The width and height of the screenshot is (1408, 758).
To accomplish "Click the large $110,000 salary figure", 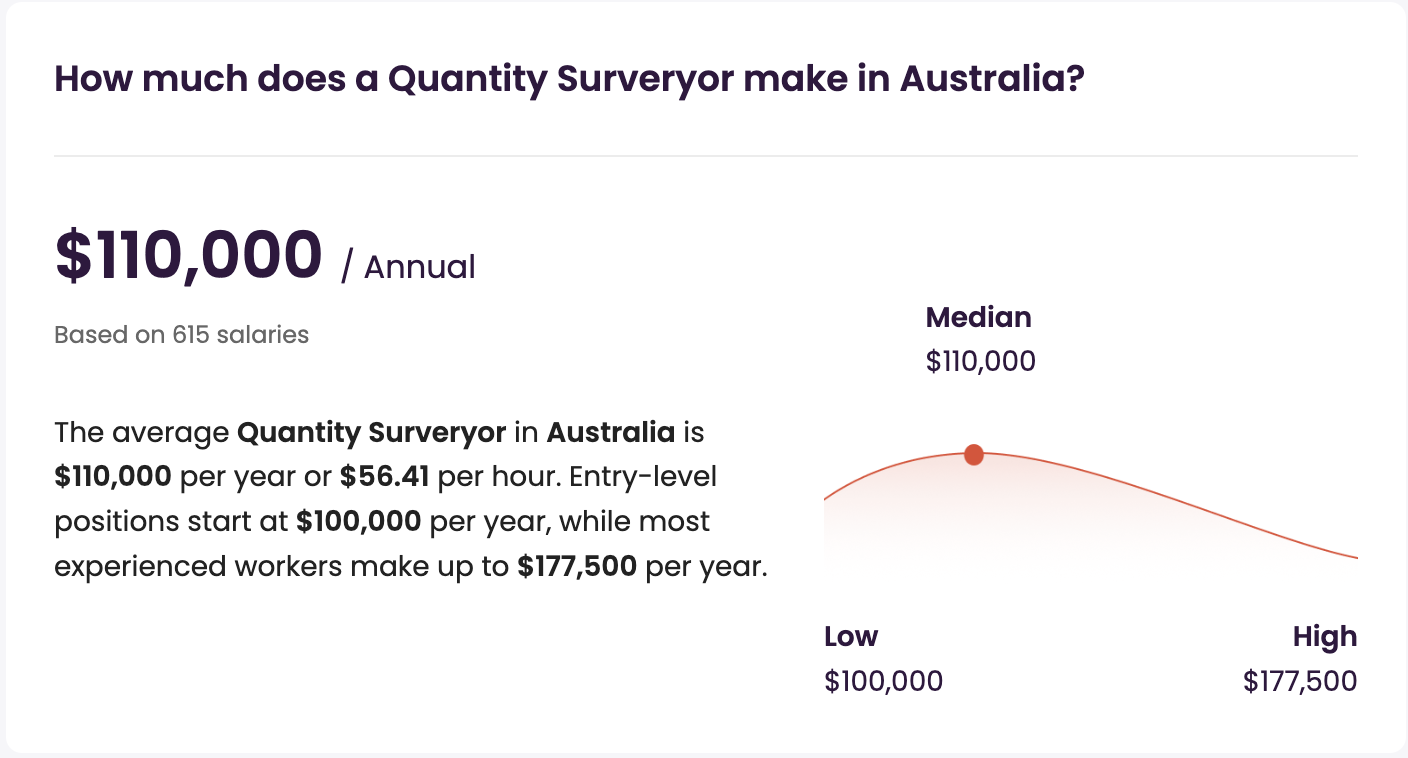I will (x=189, y=256).
